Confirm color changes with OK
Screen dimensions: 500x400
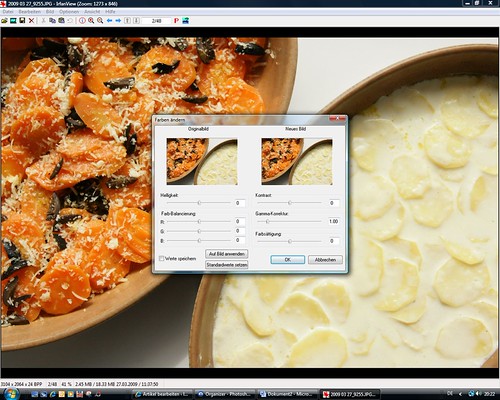(x=288, y=260)
